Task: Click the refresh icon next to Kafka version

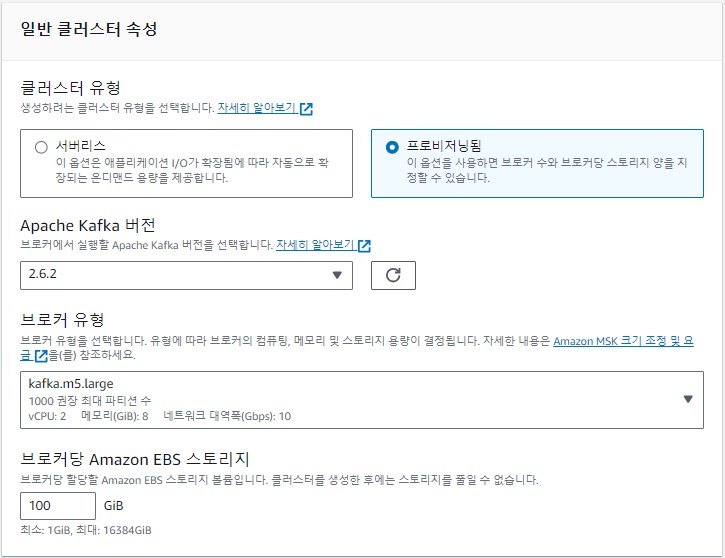Action: [x=393, y=275]
